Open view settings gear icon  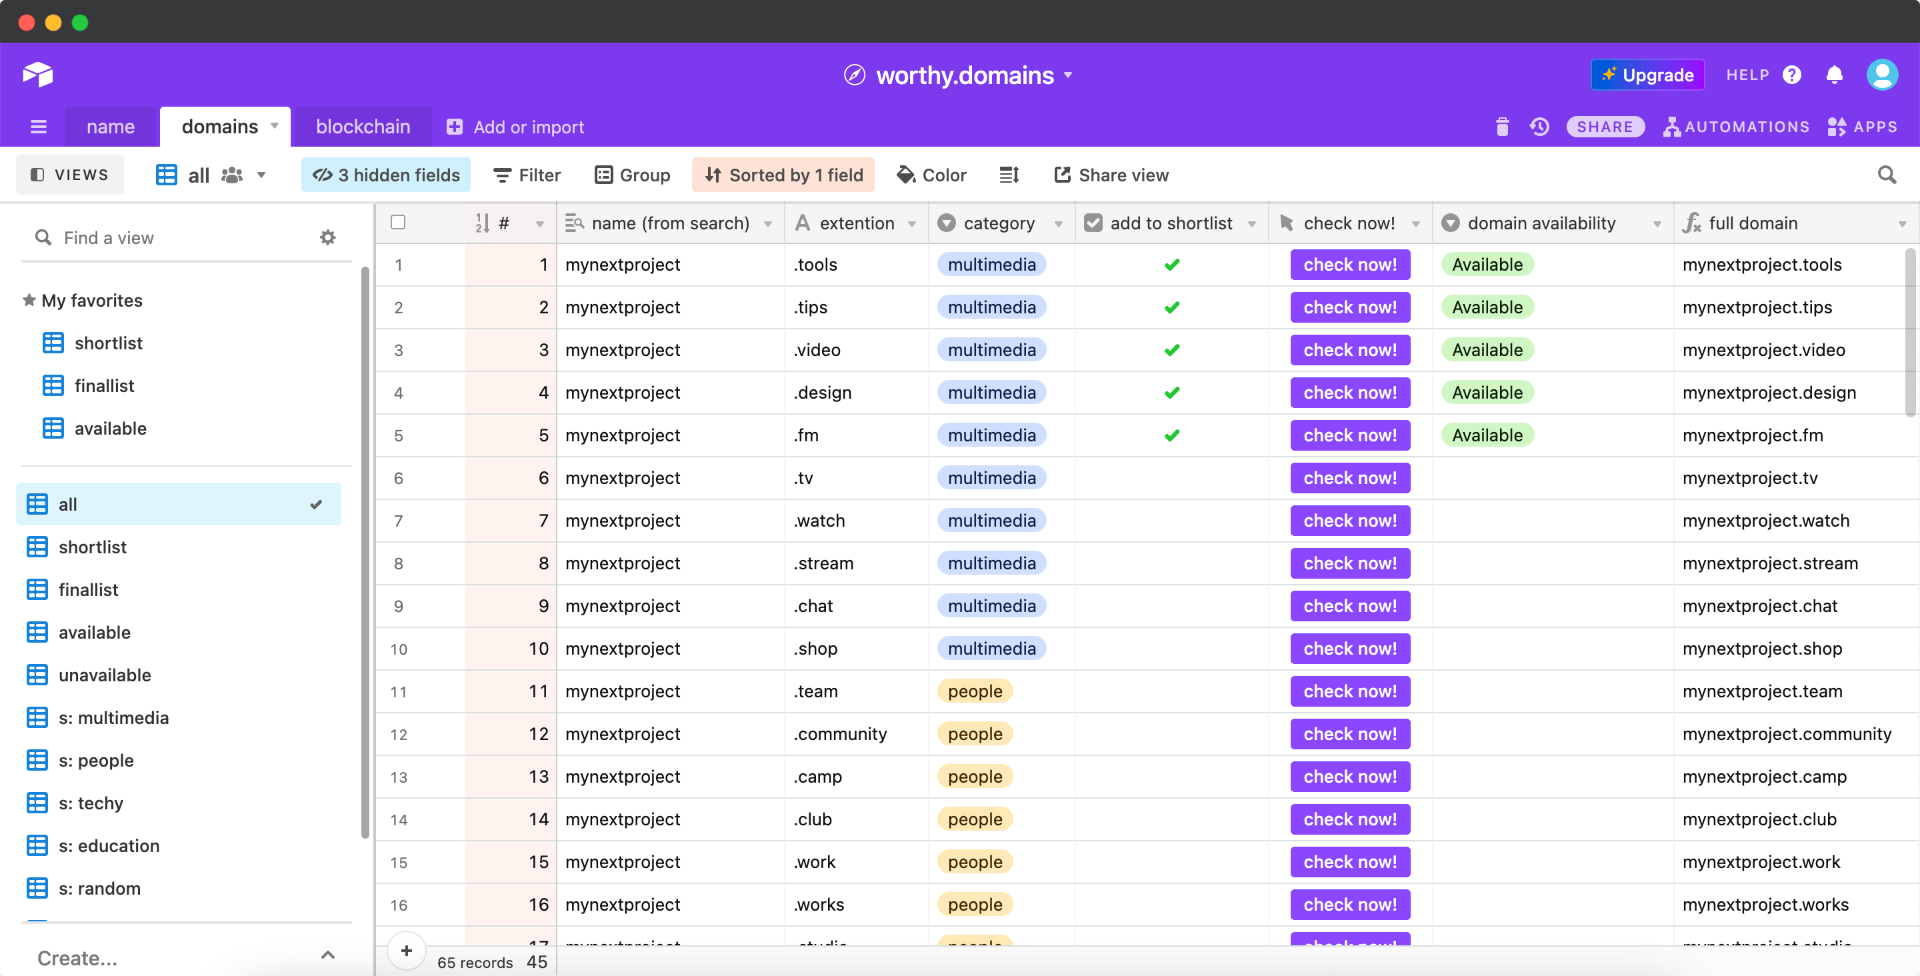coord(328,238)
